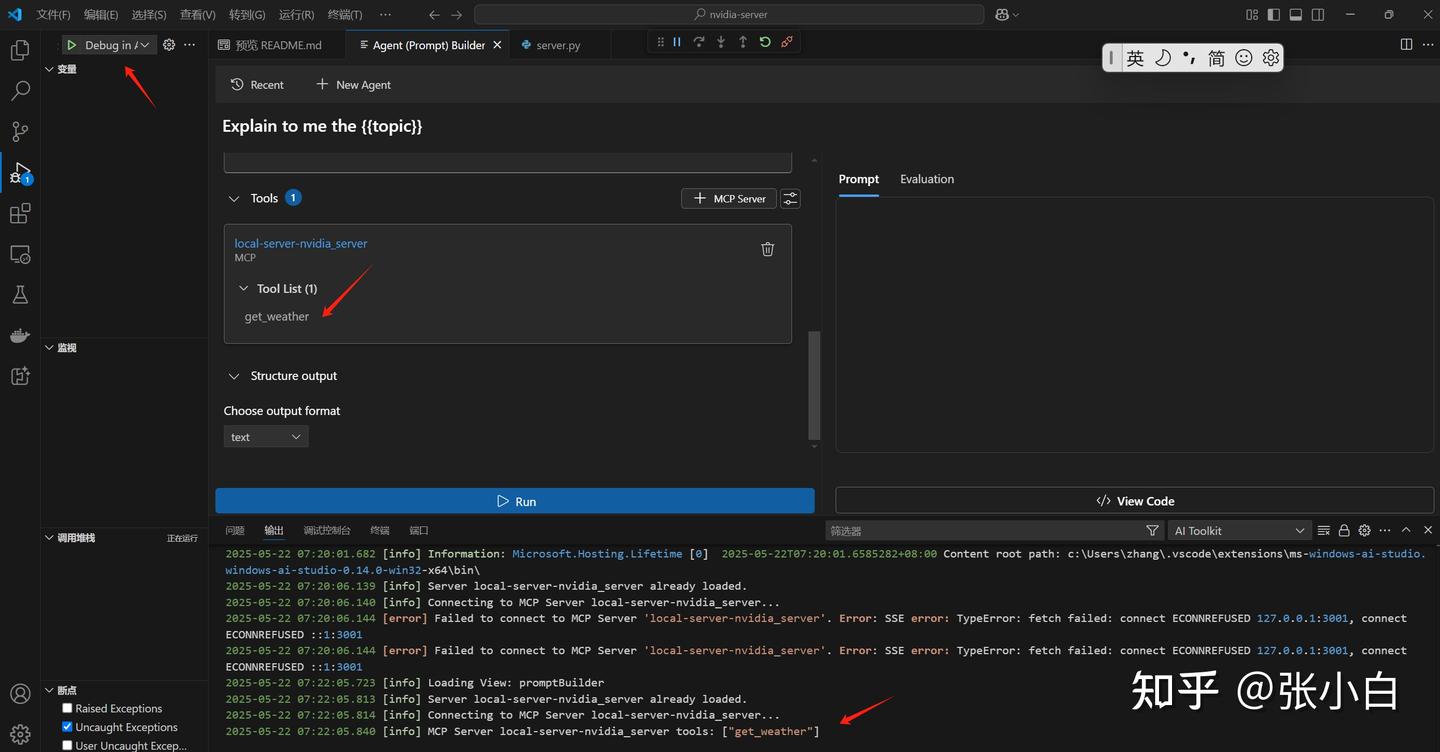Open the Testing flask icon view
This screenshot has width=1440, height=752.
(x=20, y=295)
